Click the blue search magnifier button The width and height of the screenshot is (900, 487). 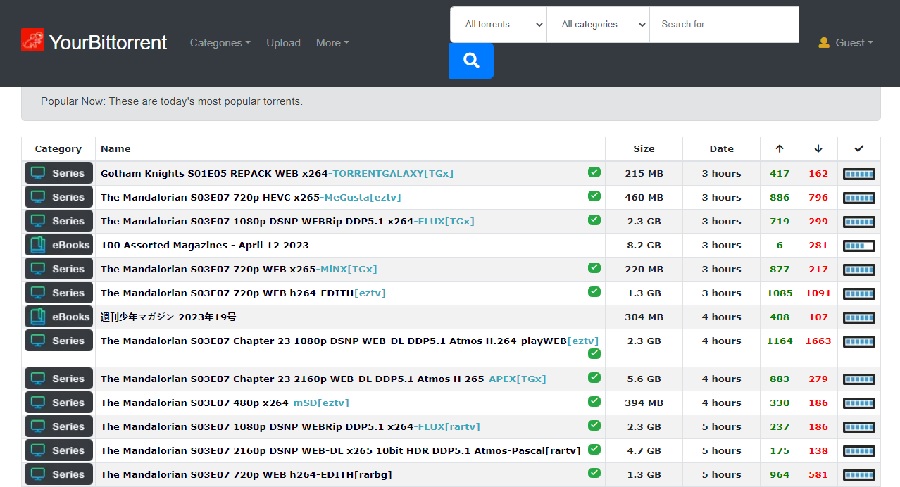point(471,60)
